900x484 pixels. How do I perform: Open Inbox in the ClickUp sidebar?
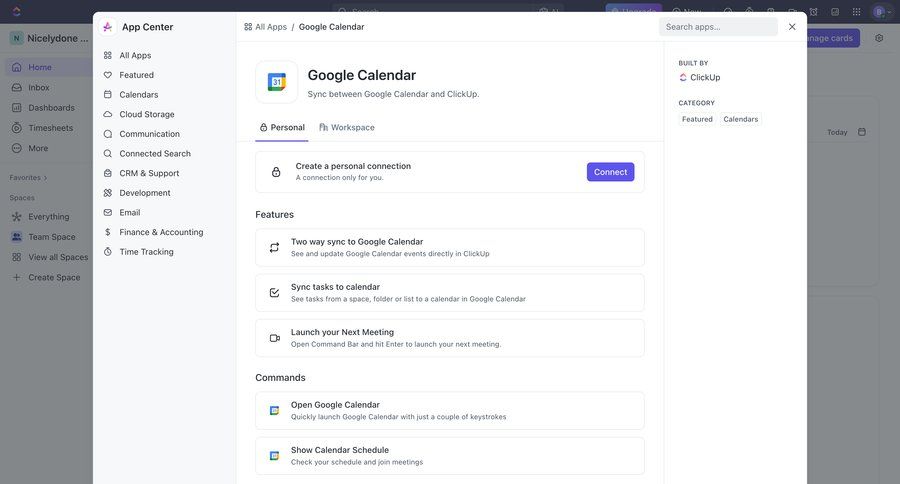(38, 87)
